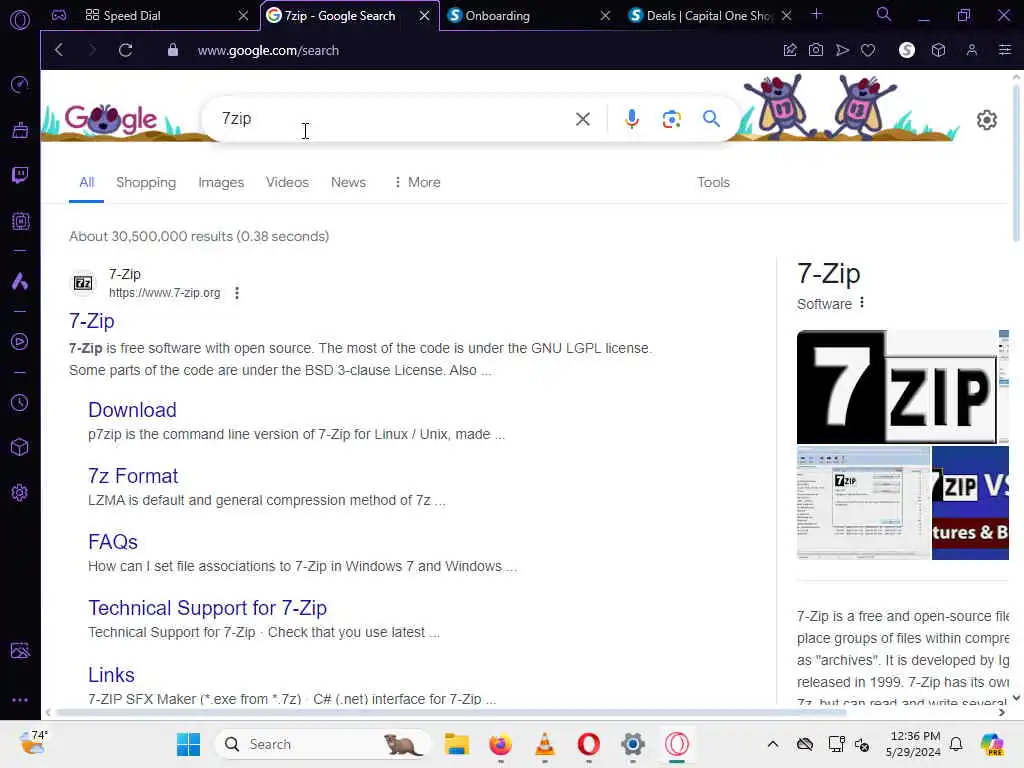Open the 7z Format sitelink
Viewport: 1024px width, 768px height.
click(x=133, y=475)
